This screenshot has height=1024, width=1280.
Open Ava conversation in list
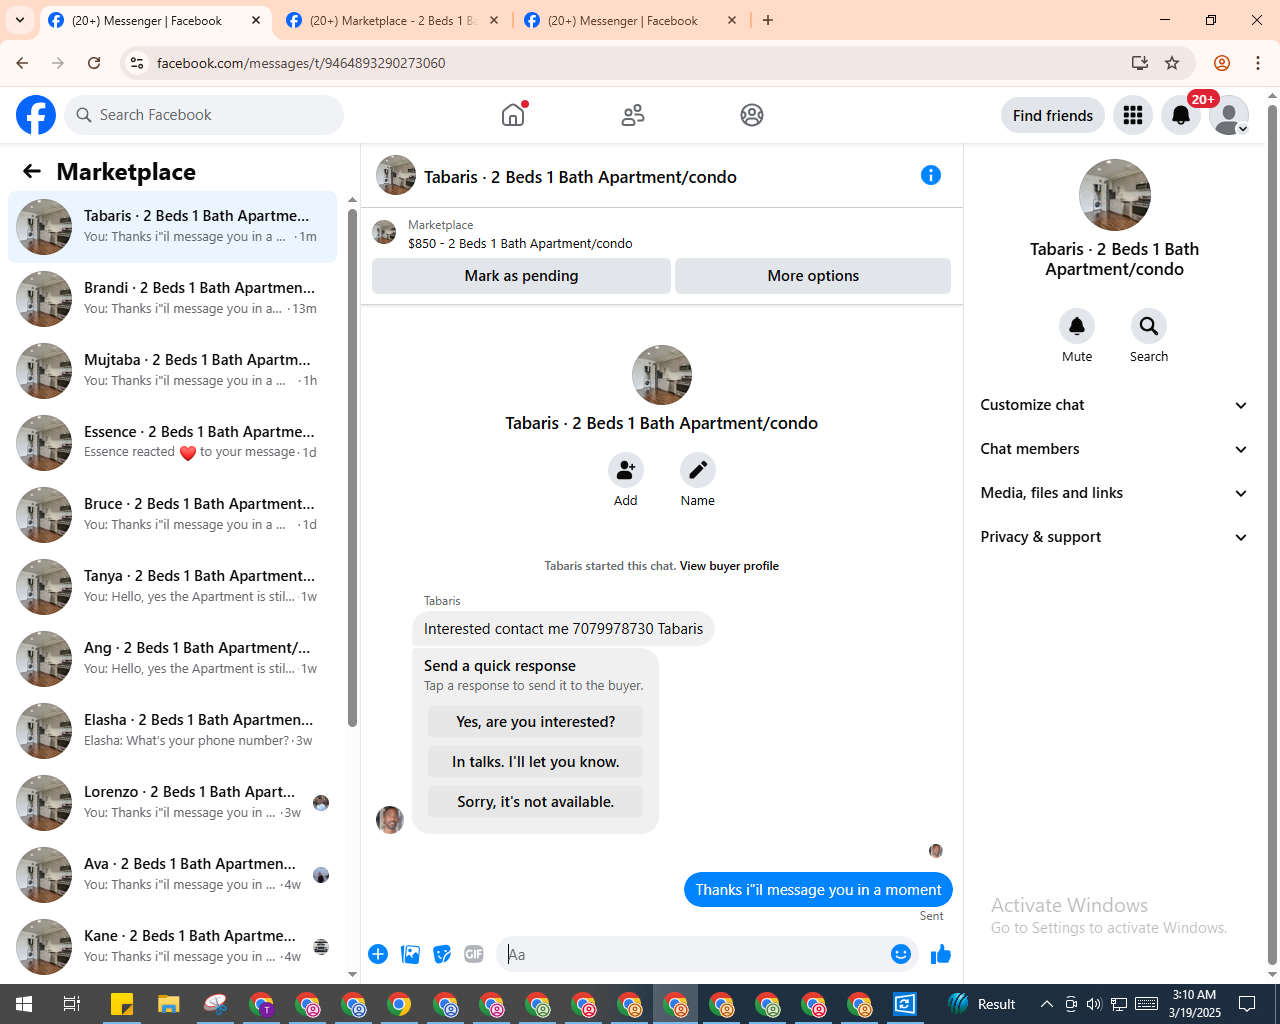173,875
